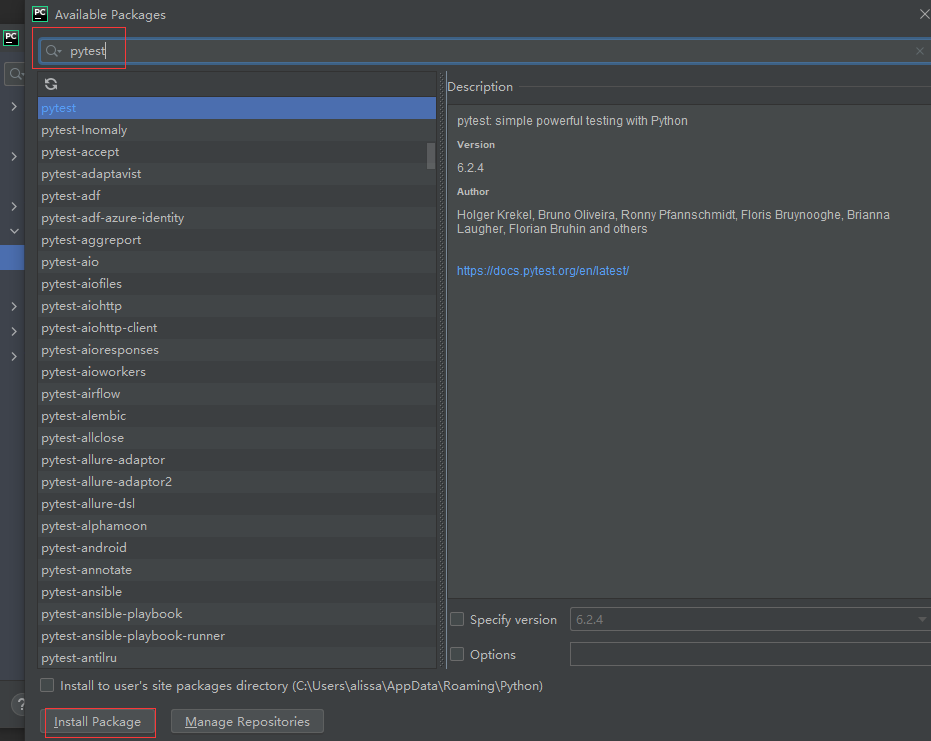Open the version dropdown showing 6.2.4
This screenshot has width=931, height=741.
pos(919,619)
